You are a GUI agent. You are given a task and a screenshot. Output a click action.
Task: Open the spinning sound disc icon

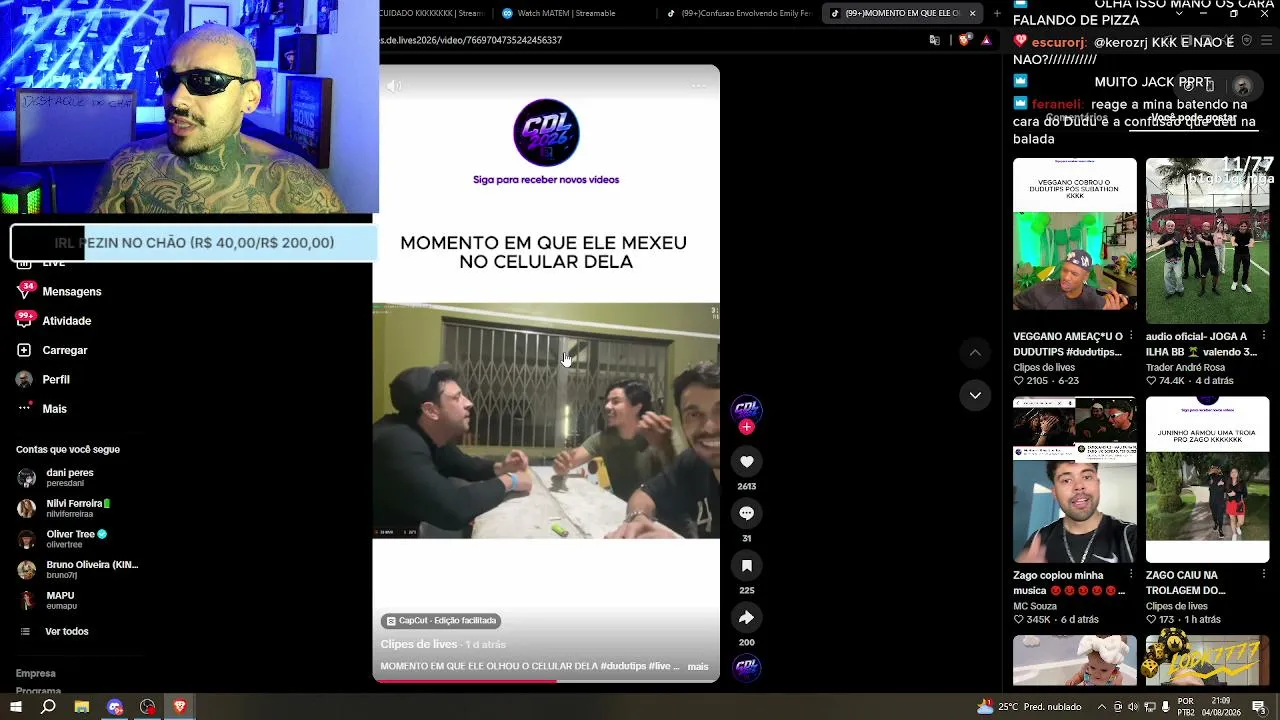click(x=746, y=668)
